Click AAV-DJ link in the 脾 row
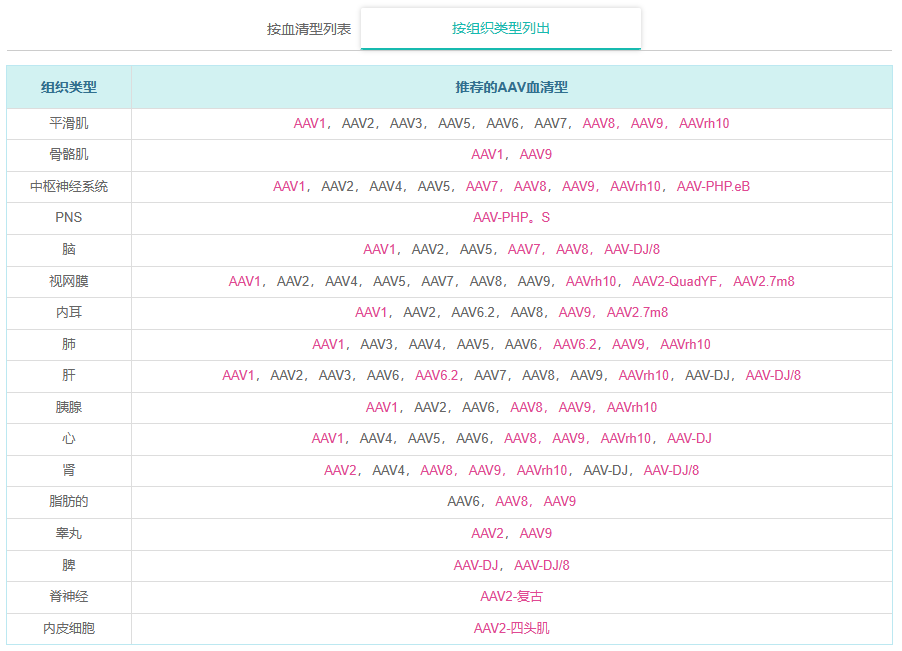 [x=476, y=565]
